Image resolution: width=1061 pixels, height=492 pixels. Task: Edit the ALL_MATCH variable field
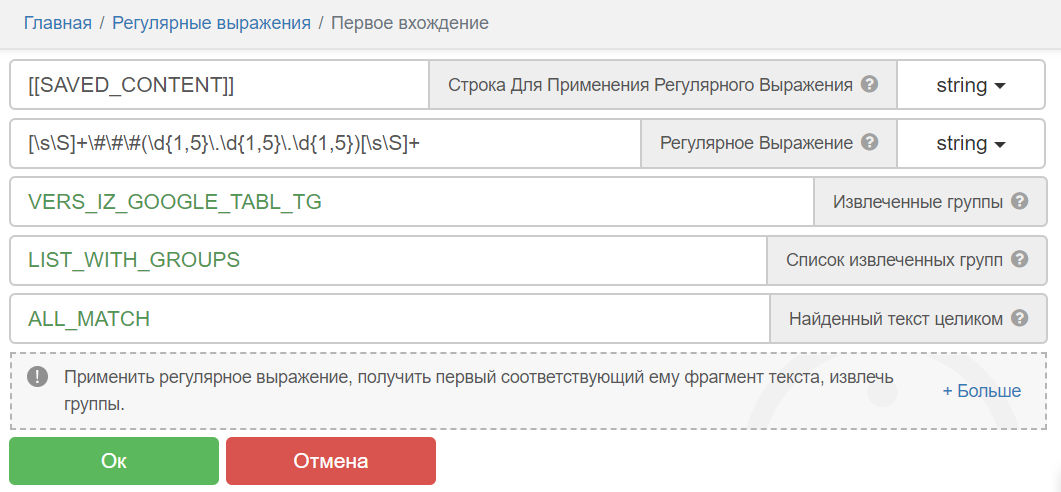point(390,319)
